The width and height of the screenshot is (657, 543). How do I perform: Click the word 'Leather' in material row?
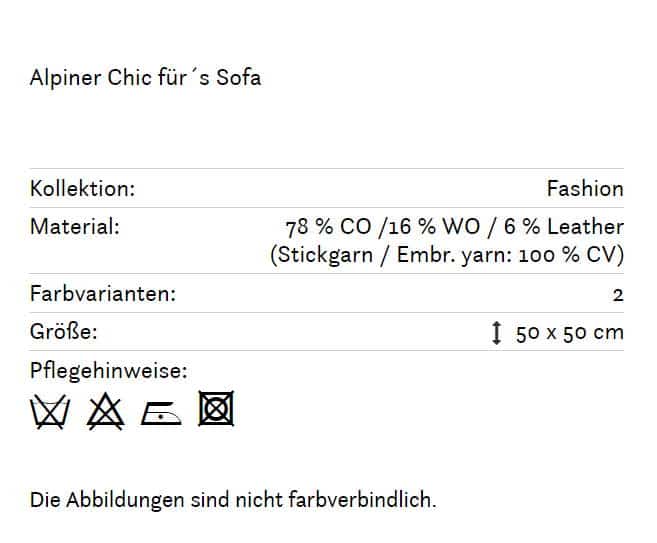(586, 227)
